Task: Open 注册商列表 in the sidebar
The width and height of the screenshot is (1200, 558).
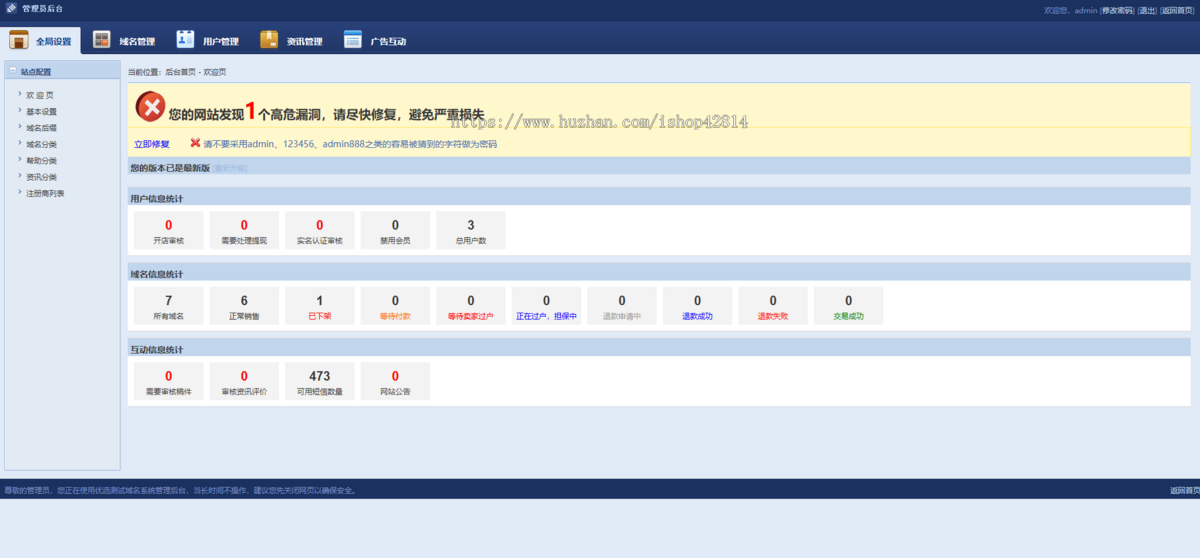Action: pos(45,193)
